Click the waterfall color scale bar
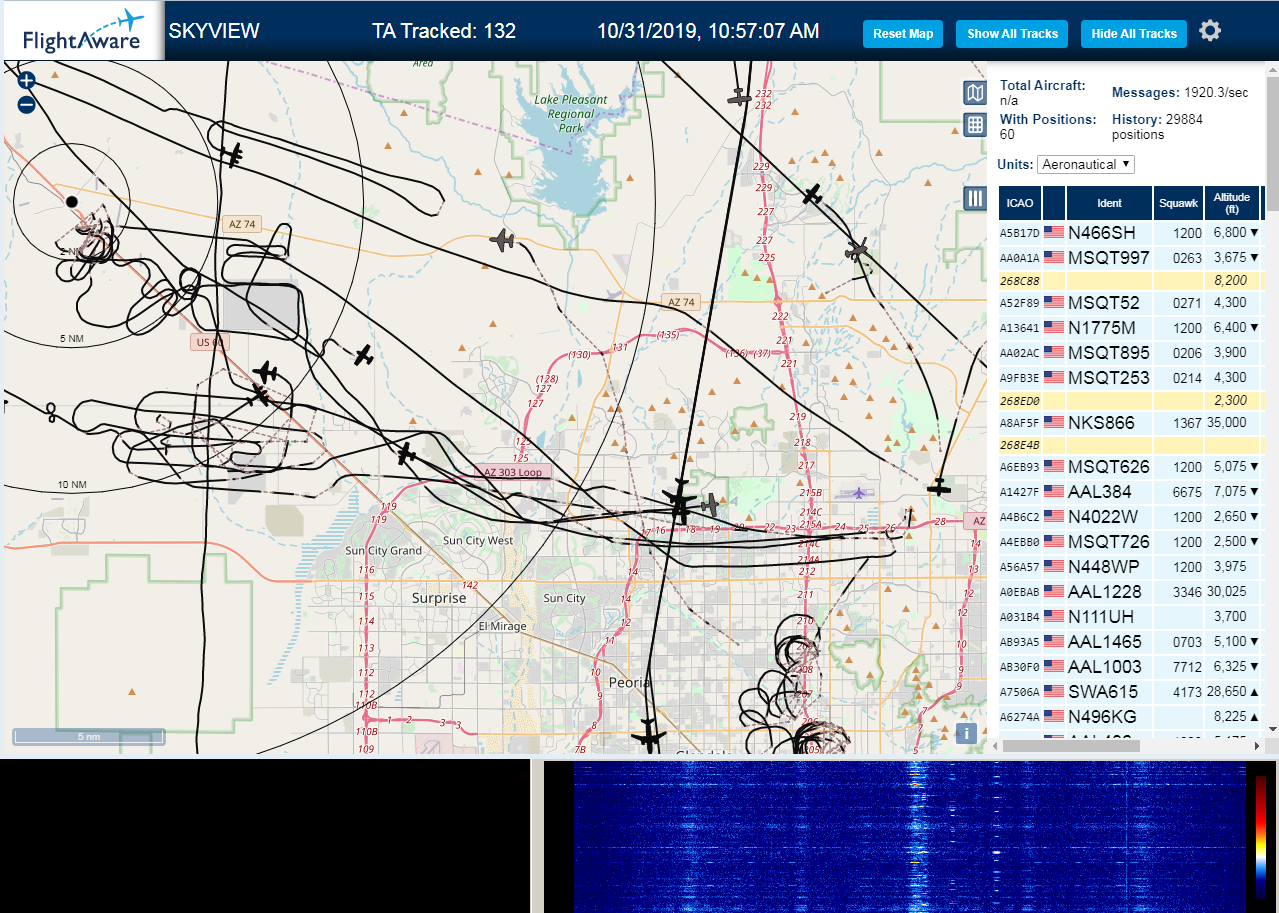 click(x=1261, y=836)
